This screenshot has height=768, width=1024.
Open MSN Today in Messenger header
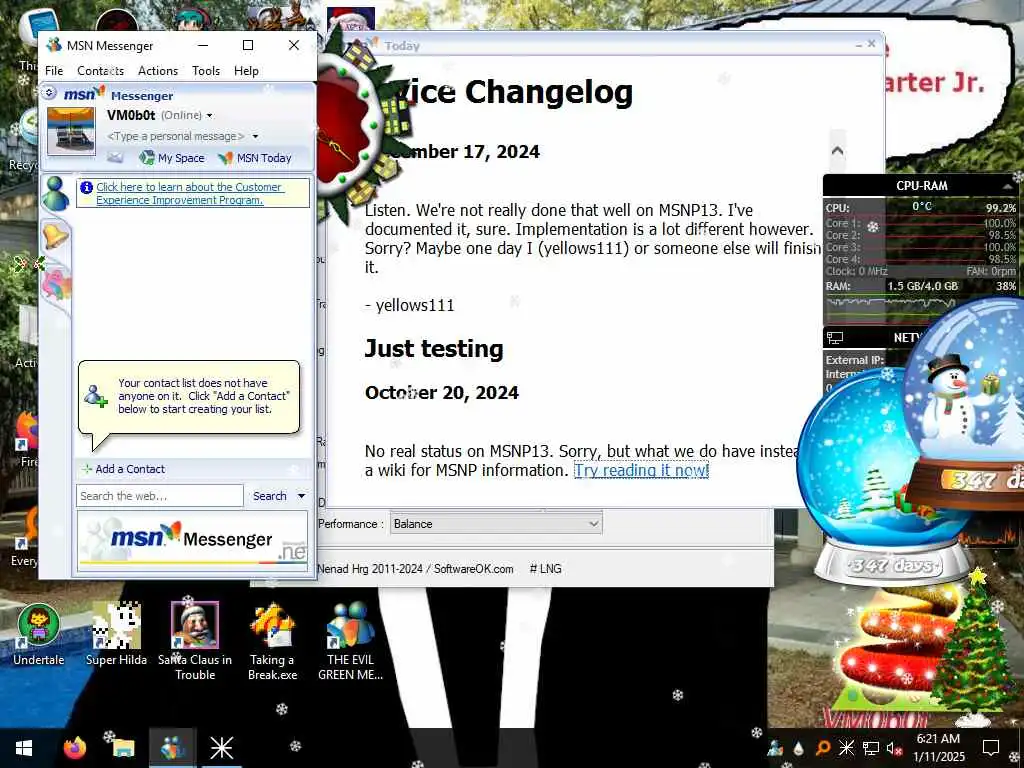[x=255, y=157]
